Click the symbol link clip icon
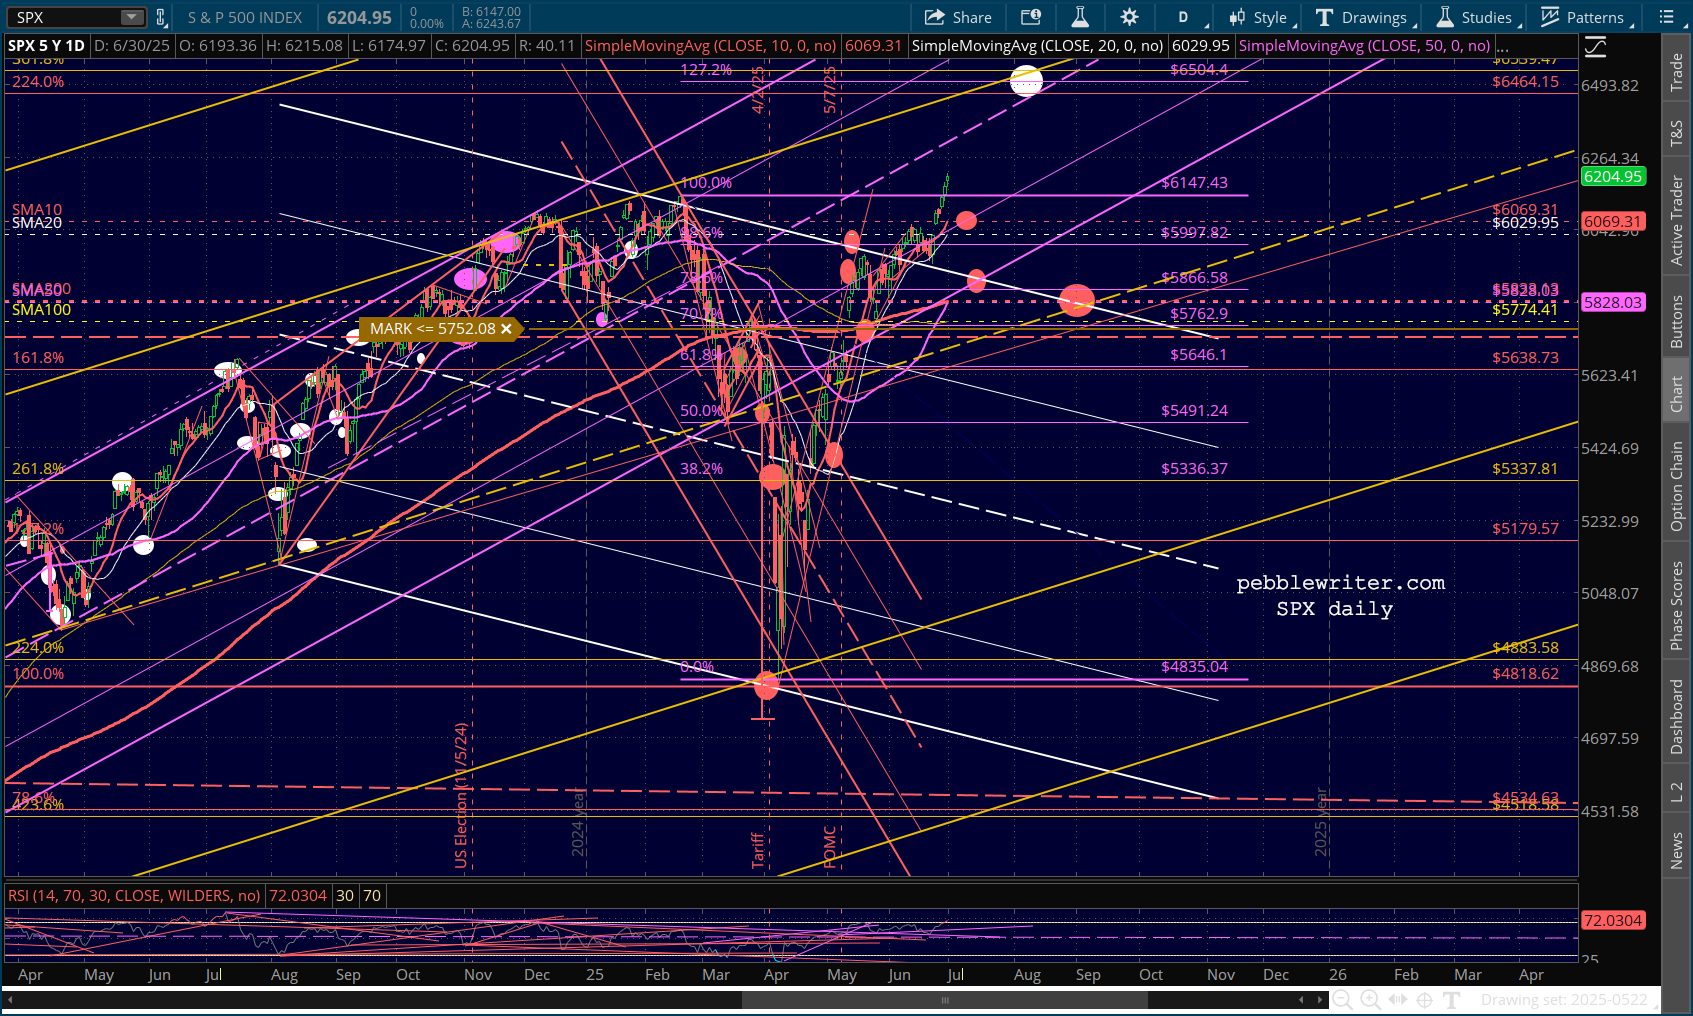The height and width of the screenshot is (1016, 1693). click(x=161, y=17)
